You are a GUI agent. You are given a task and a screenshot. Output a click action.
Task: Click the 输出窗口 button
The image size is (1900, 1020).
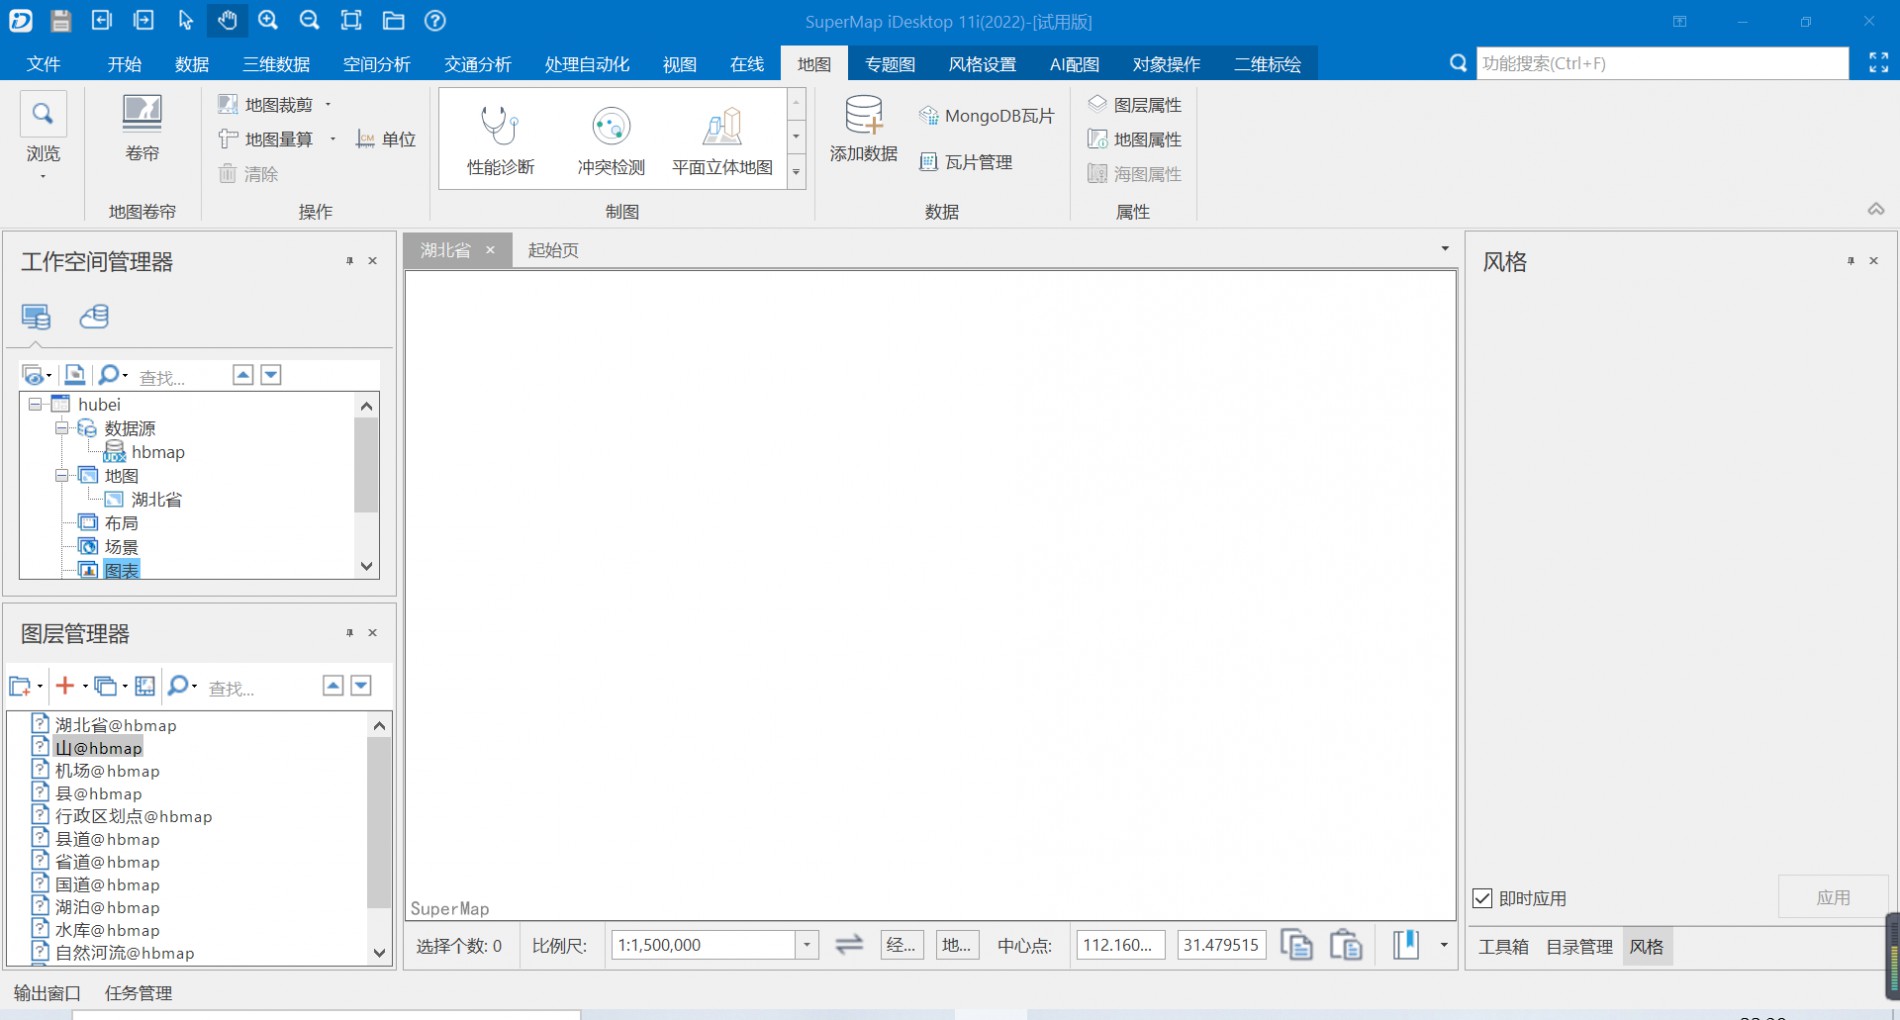47,993
